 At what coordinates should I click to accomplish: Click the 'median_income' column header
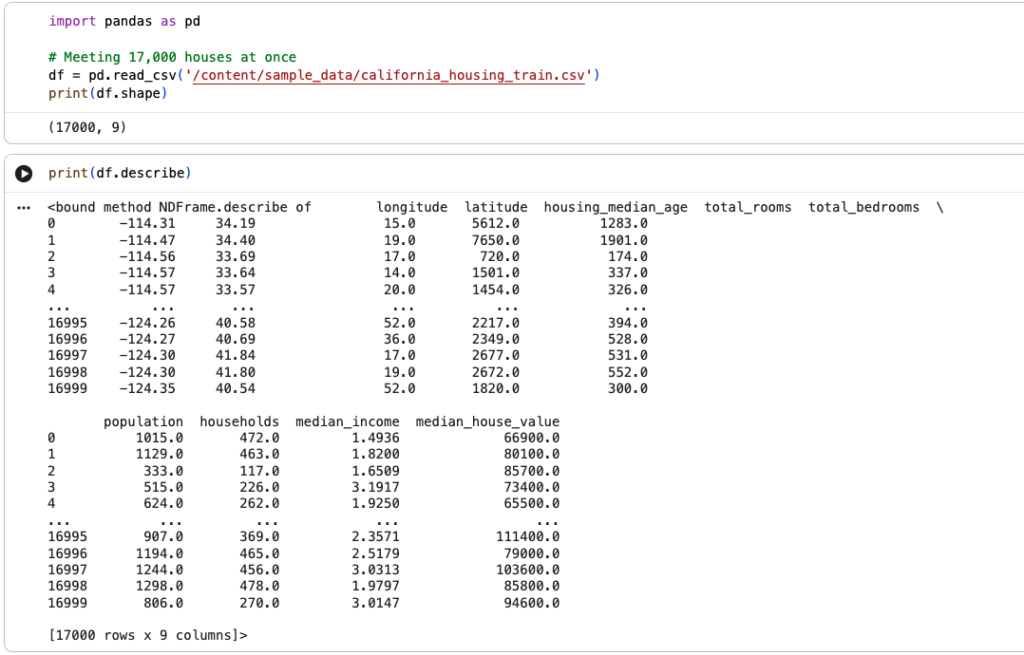[x=347, y=422]
